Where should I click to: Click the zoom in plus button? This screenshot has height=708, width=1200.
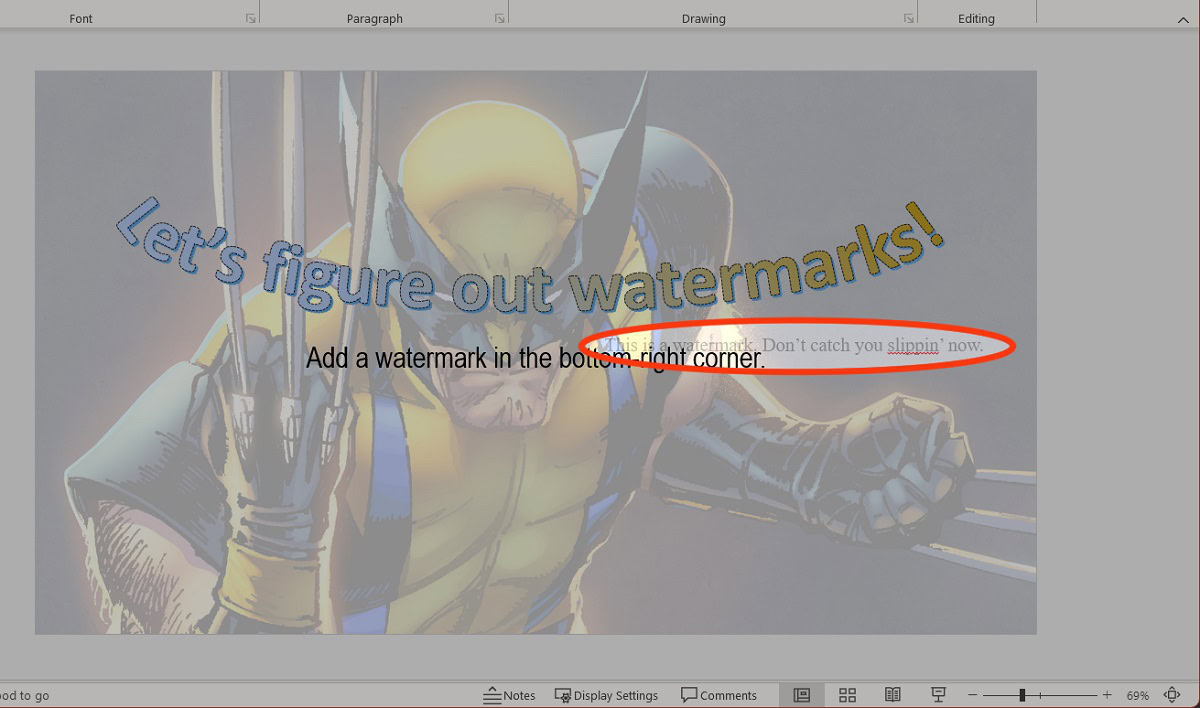[x=1107, y=695]
